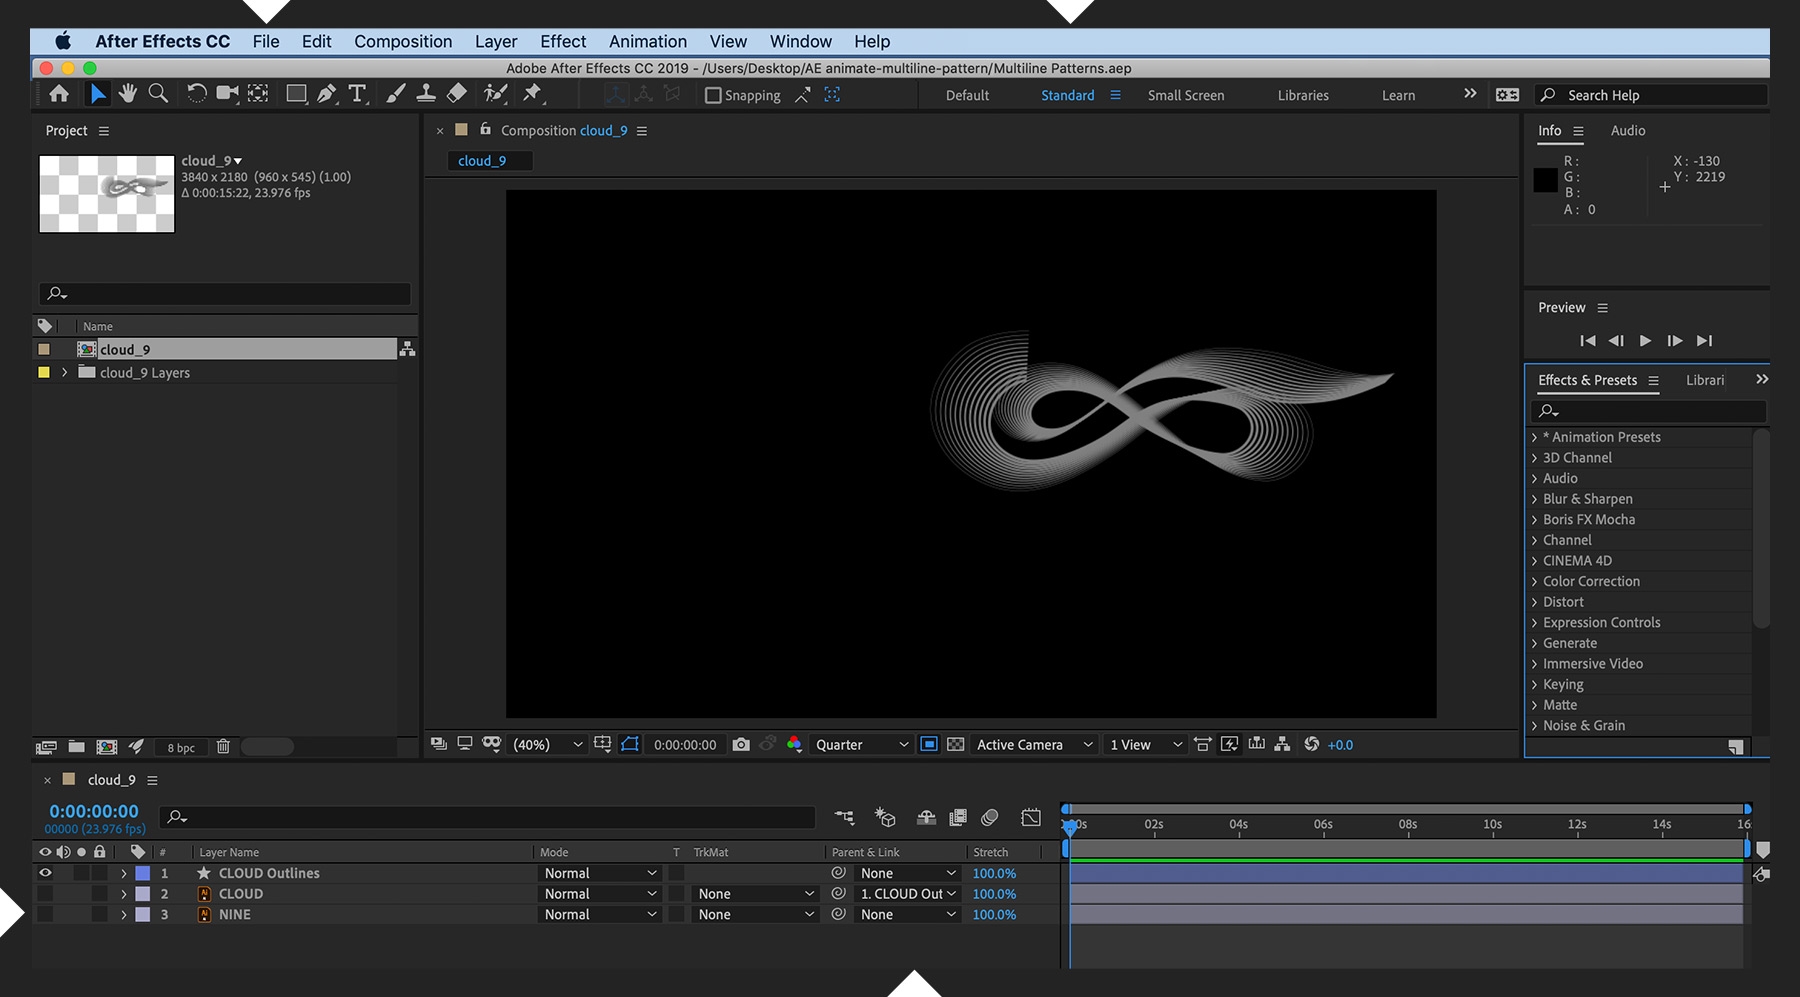This screenshot has height=997, width=1800.
Task: Switch to the Audio panel tab
Action: [x=1628, y=130]
